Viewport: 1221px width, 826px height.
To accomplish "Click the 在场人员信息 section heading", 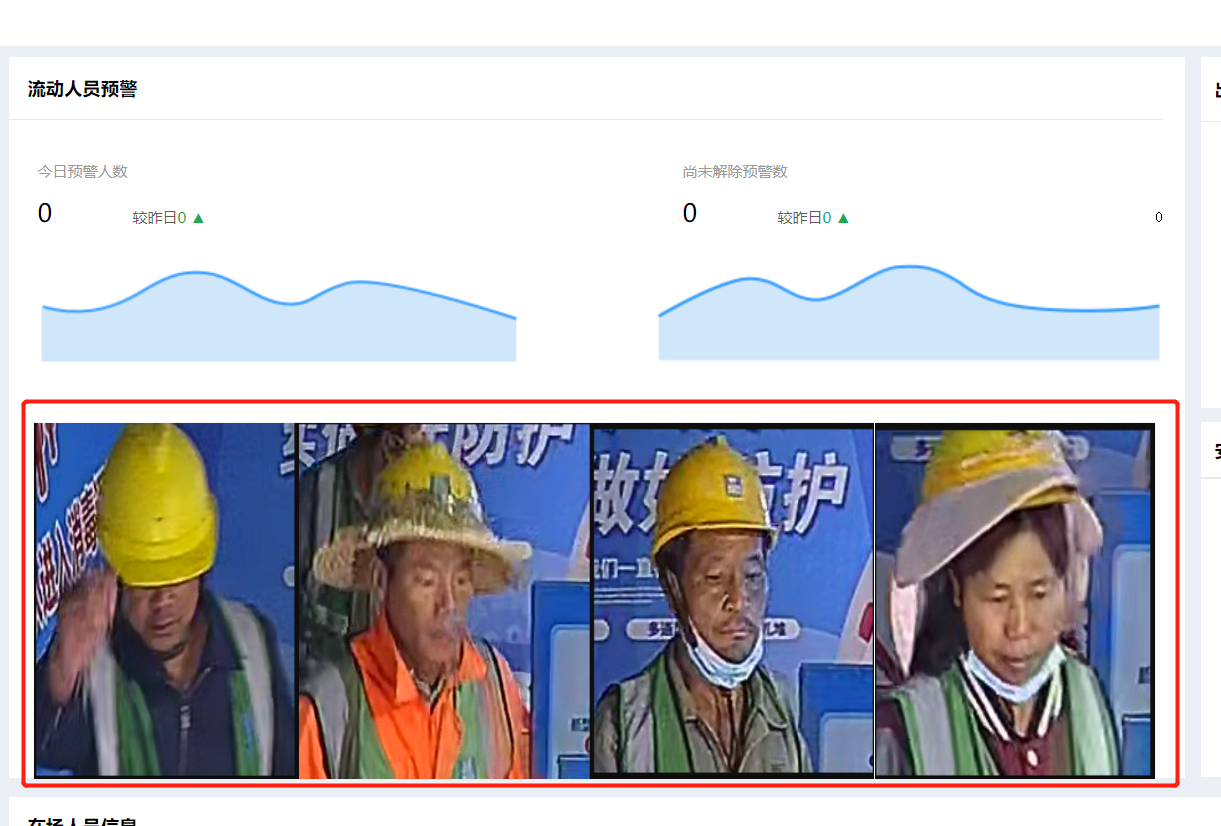I will tap(82, 822).
